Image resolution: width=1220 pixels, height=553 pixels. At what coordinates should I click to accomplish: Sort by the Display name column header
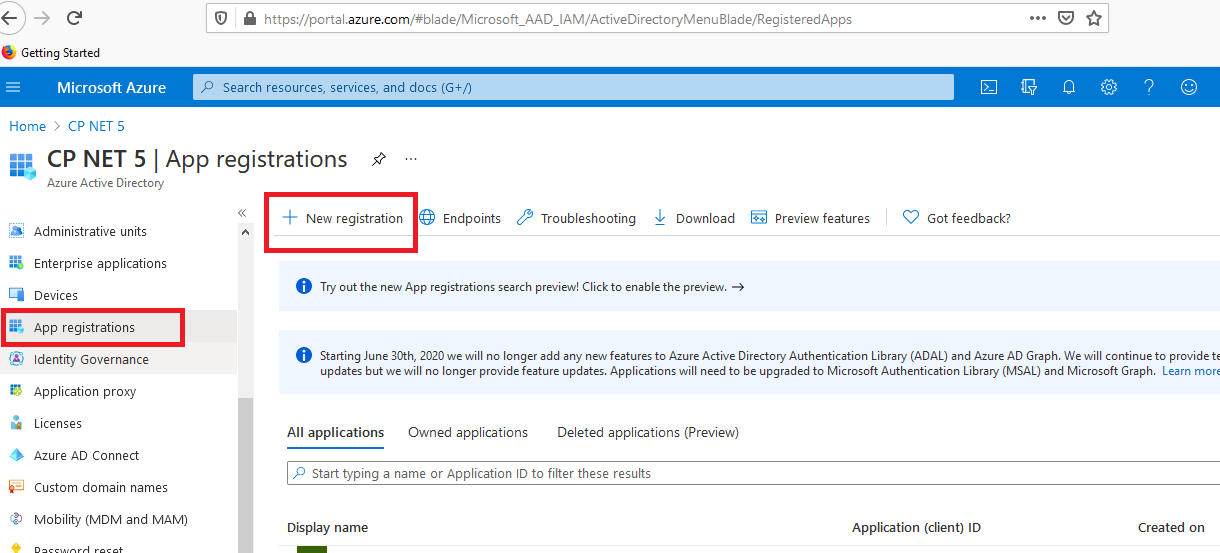327,527
